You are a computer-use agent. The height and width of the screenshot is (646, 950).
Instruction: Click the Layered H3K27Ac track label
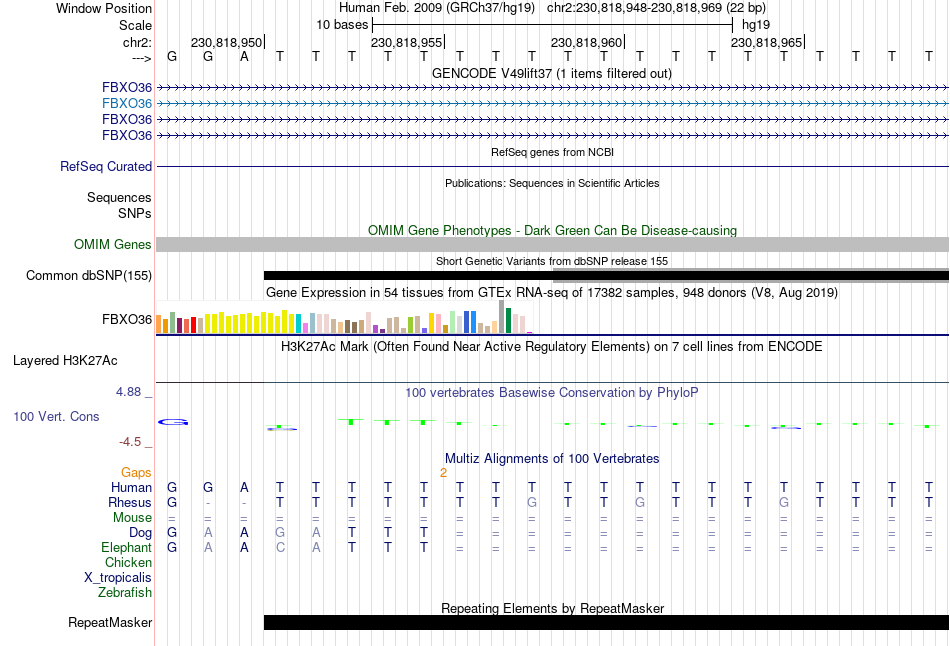pos(65,361)
